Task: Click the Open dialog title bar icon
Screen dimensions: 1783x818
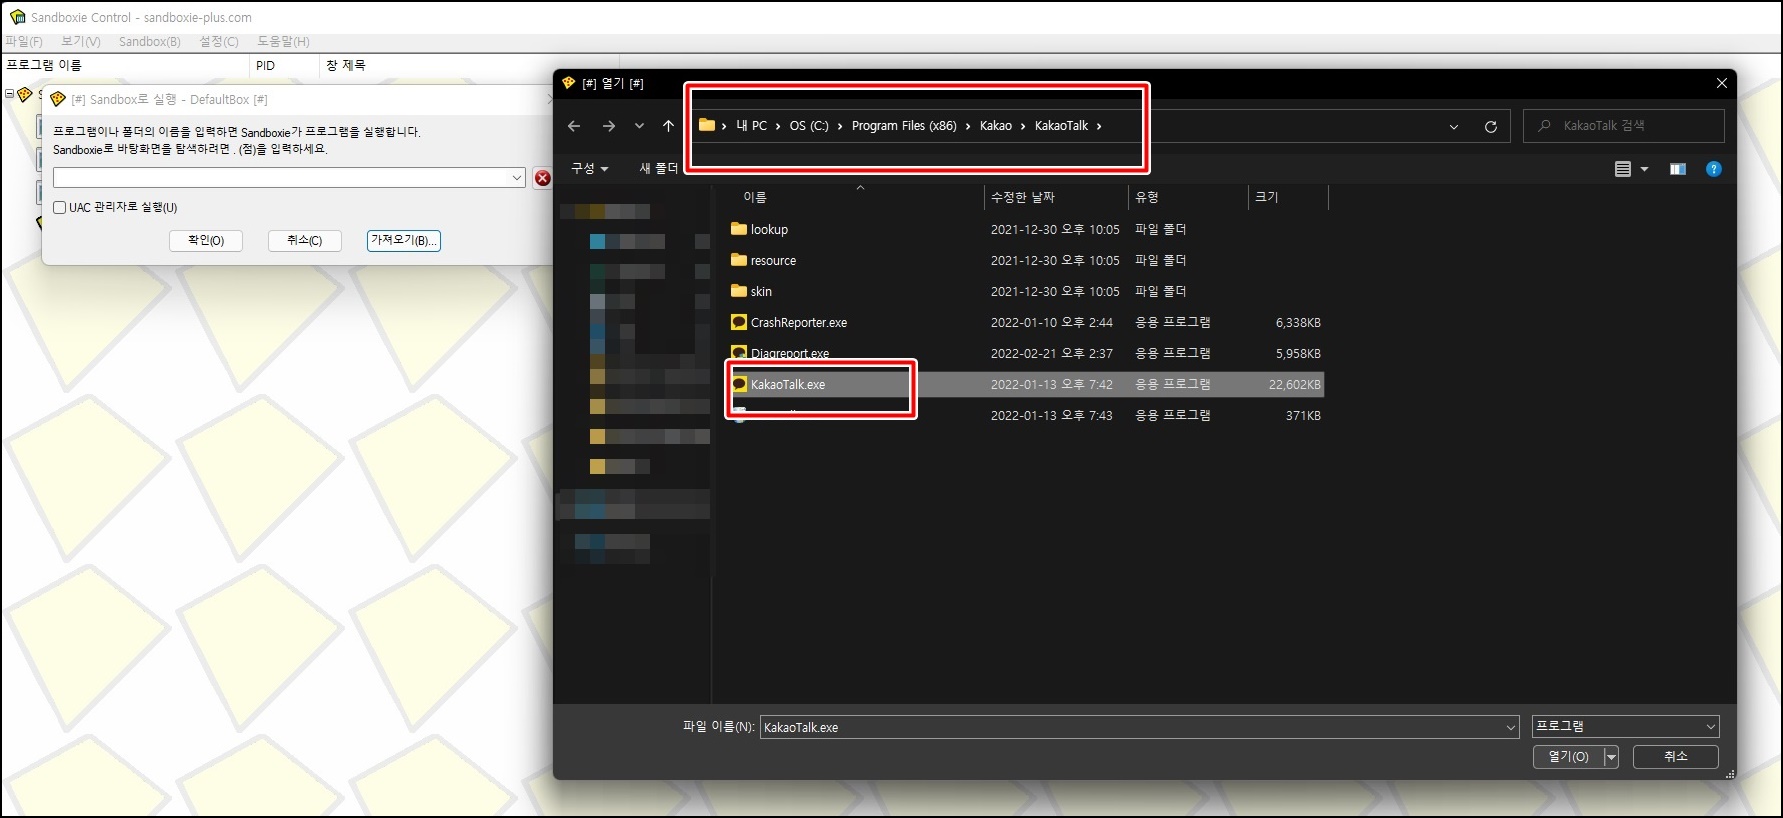Action: pyautogui.click(x=569, y=83)
